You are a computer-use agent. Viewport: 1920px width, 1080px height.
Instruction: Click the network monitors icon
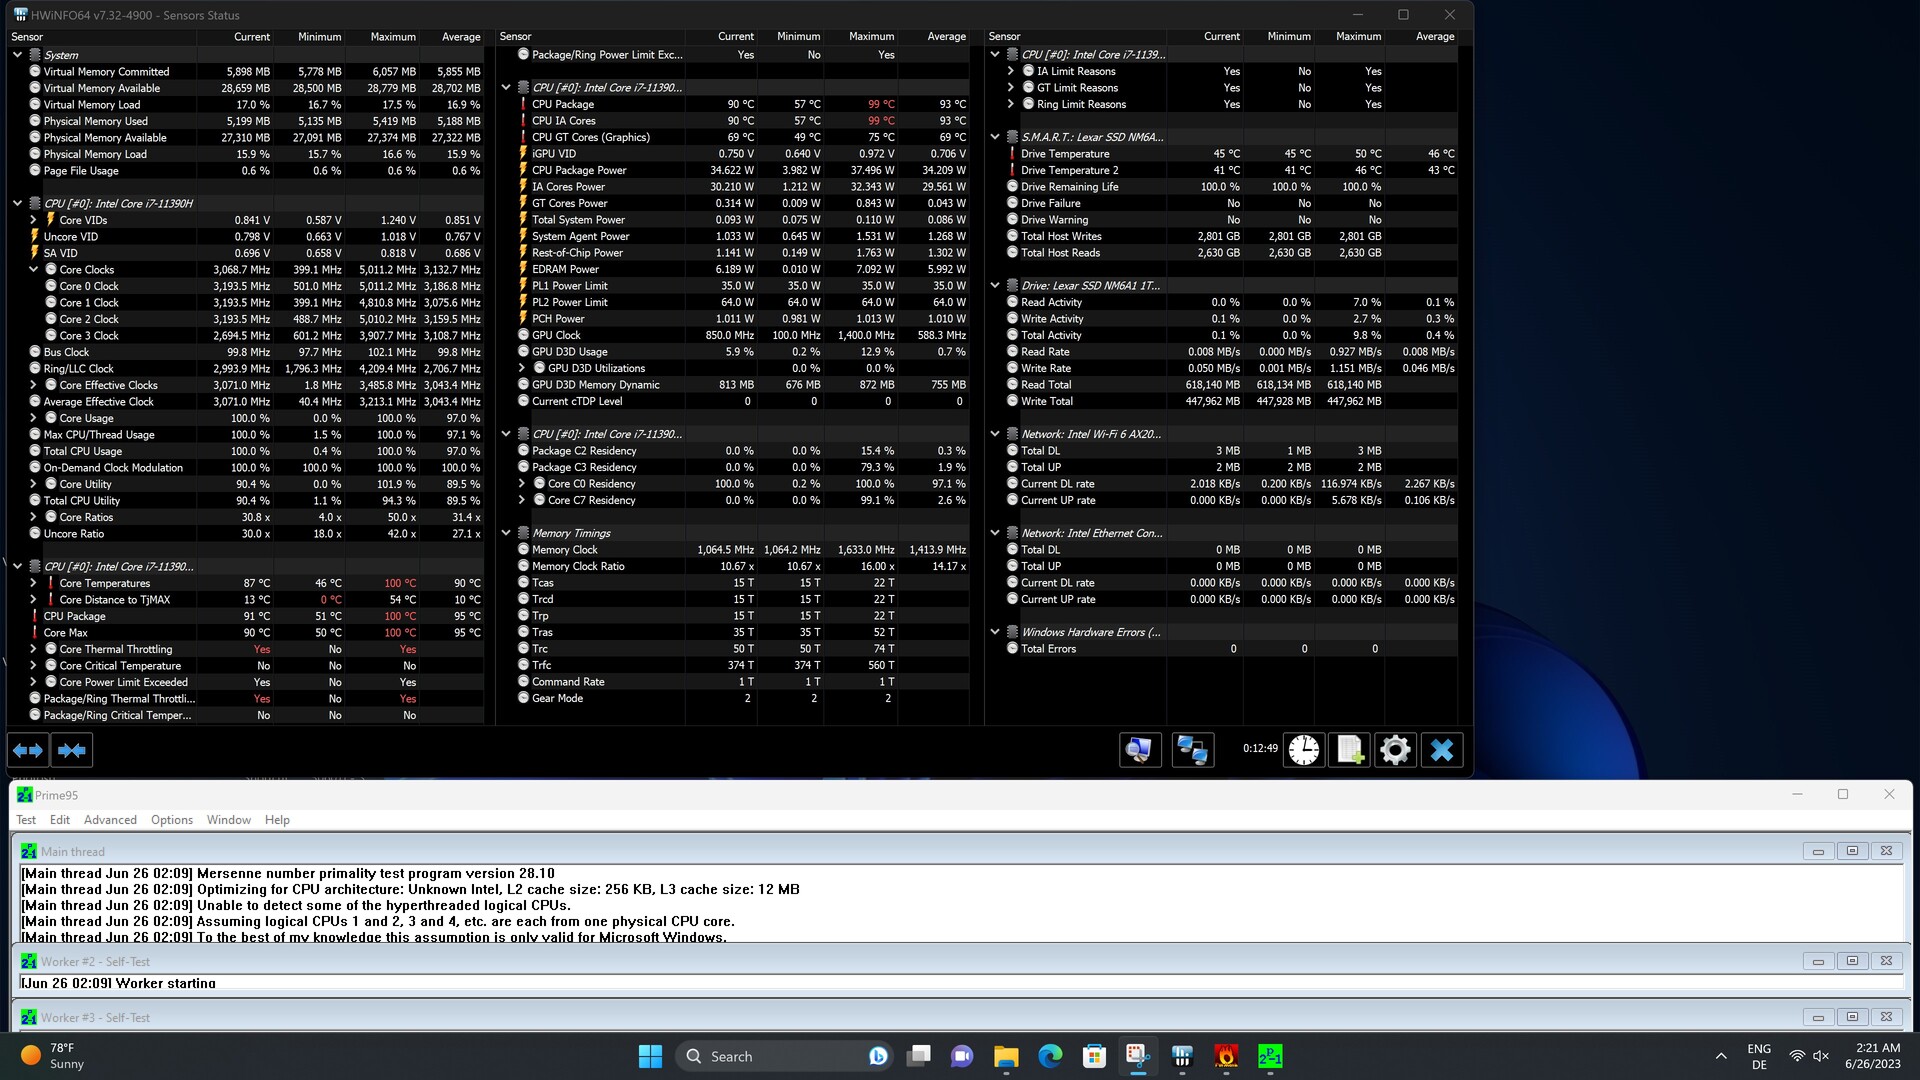coord(1192,750)
